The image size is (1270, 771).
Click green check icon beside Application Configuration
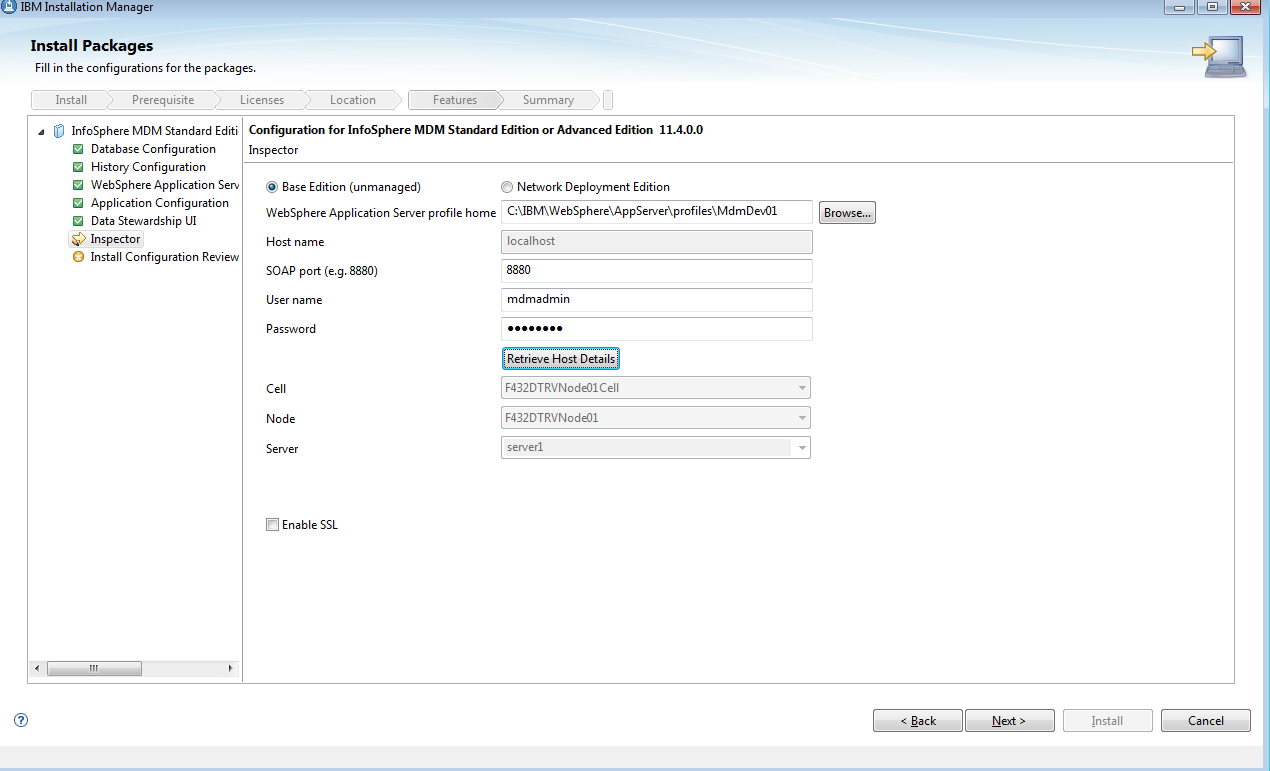pyautogui.click(x=78, y=203)
